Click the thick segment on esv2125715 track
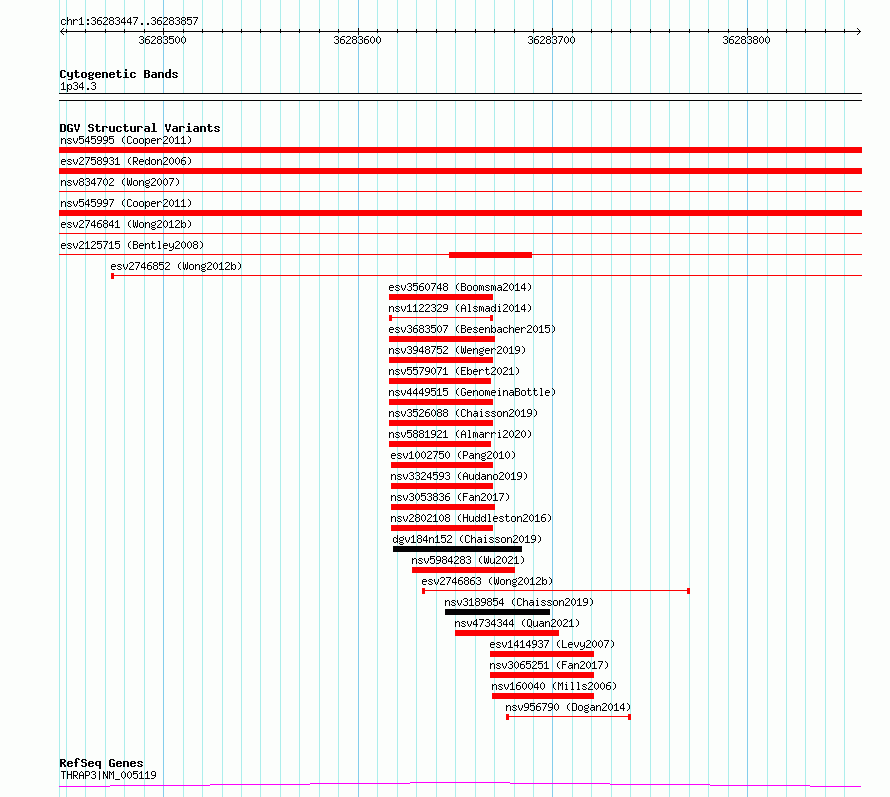This screenshot has height=797, width=890. point(490,255)
